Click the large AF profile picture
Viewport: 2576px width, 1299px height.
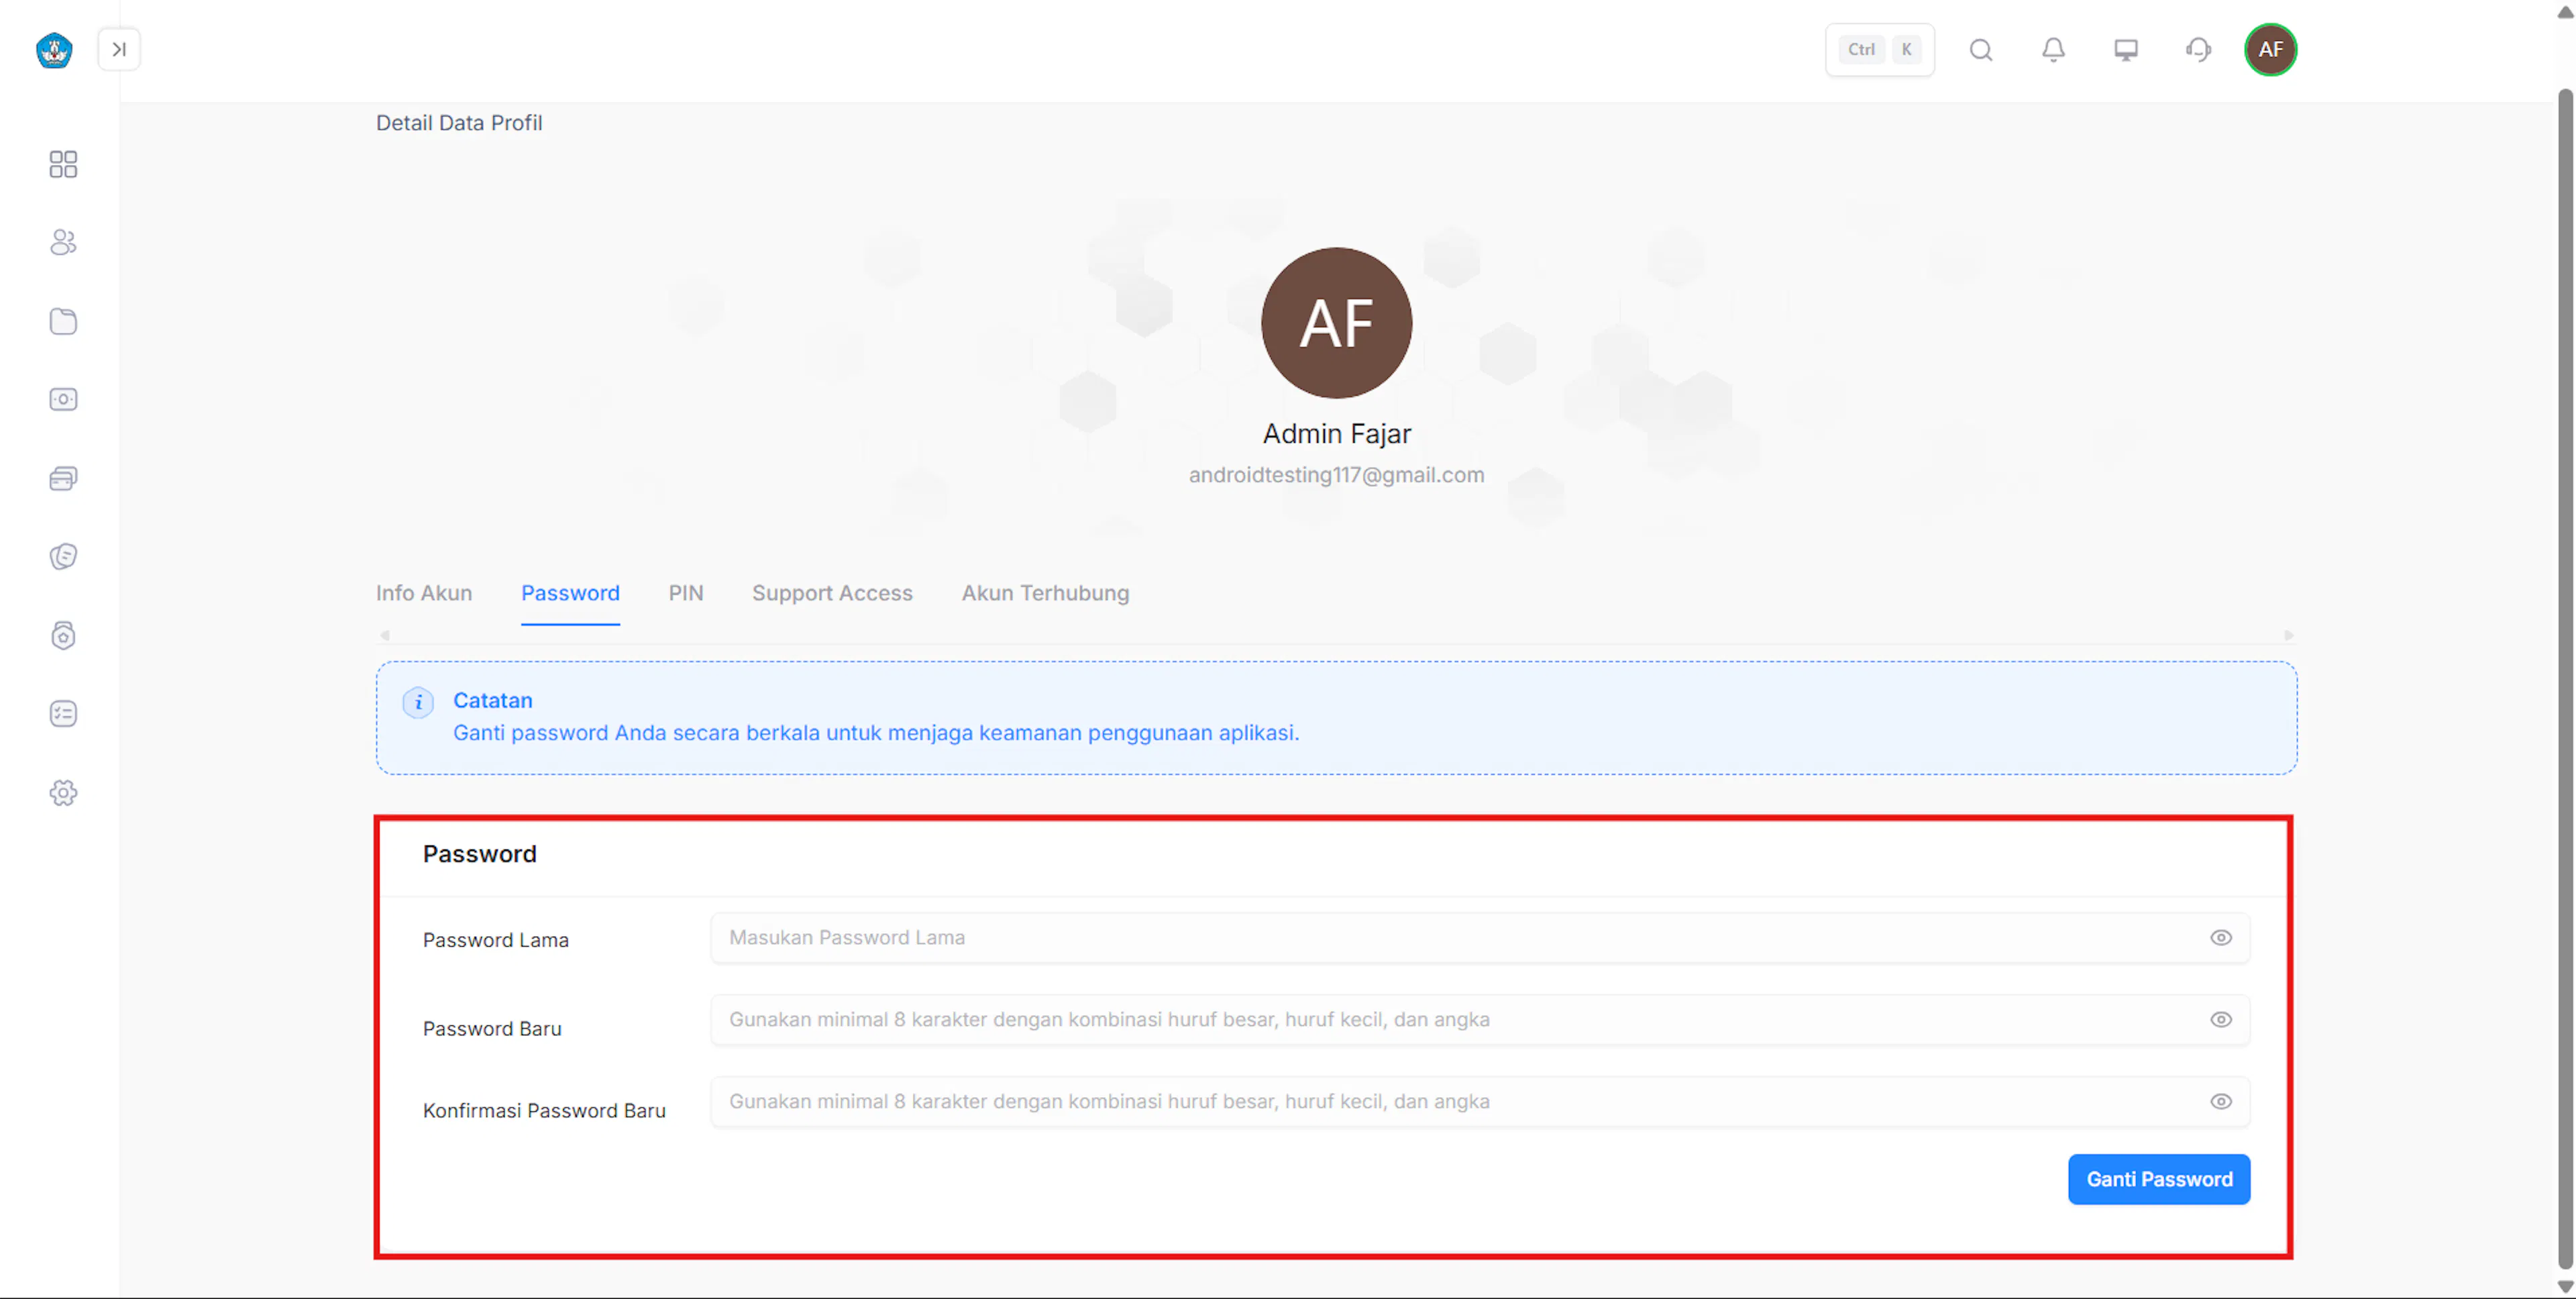[x=1336, y=323]
